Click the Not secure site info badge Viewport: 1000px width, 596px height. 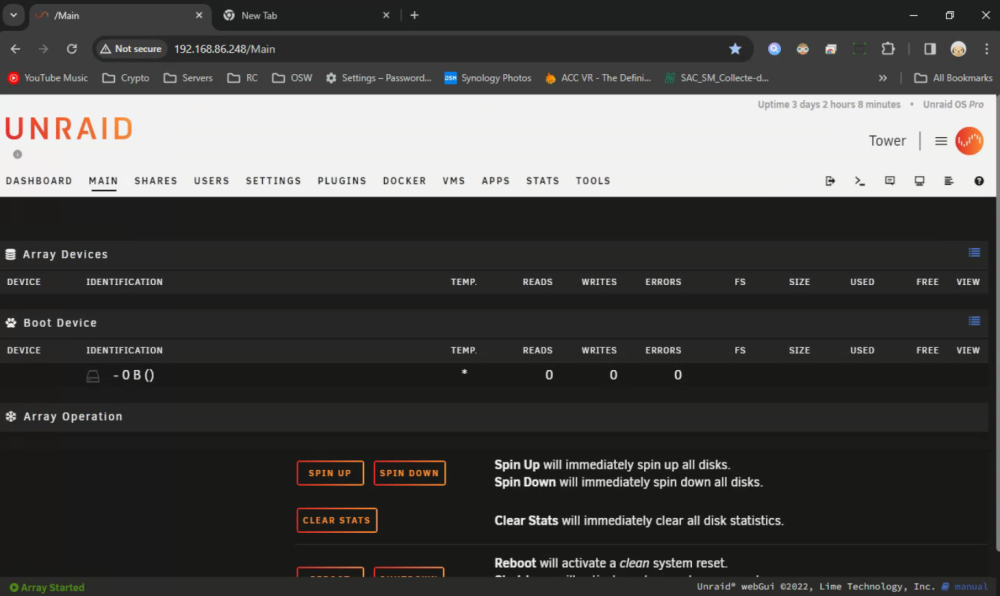131,49
